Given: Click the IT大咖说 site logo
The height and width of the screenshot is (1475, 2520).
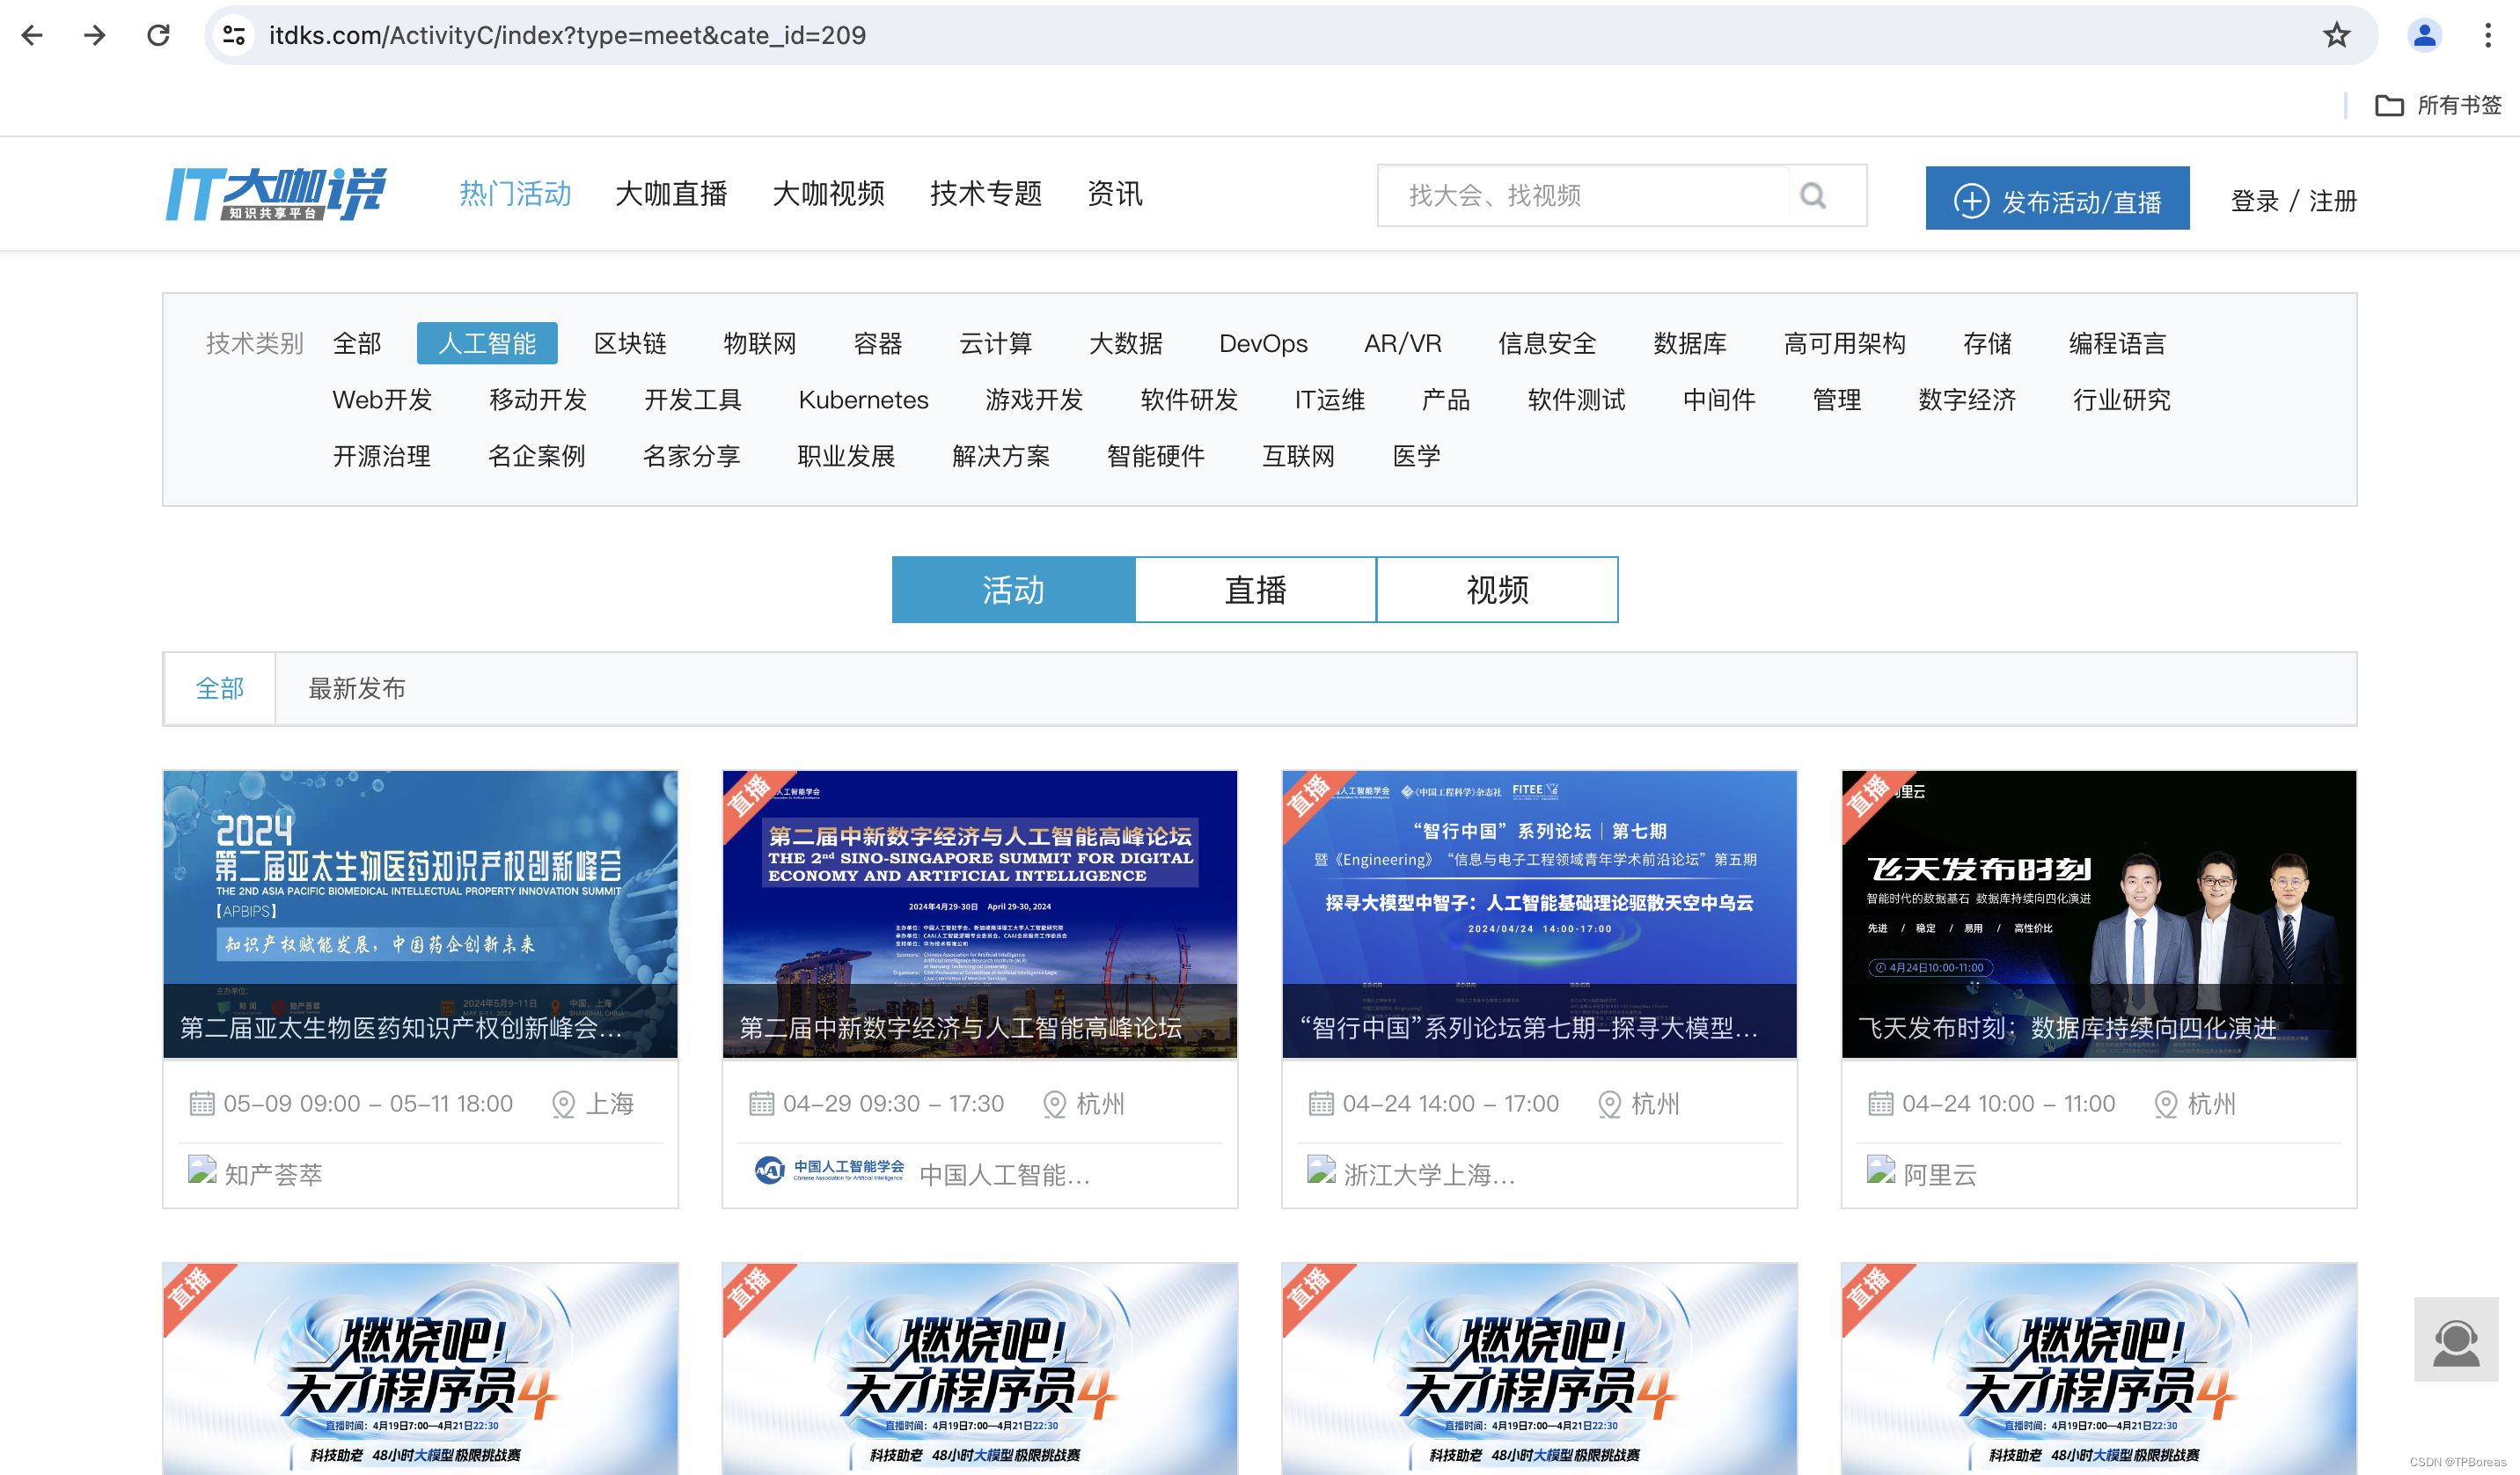Looking at the screenshot, I should pyautogui.click(x=275, y=194).
